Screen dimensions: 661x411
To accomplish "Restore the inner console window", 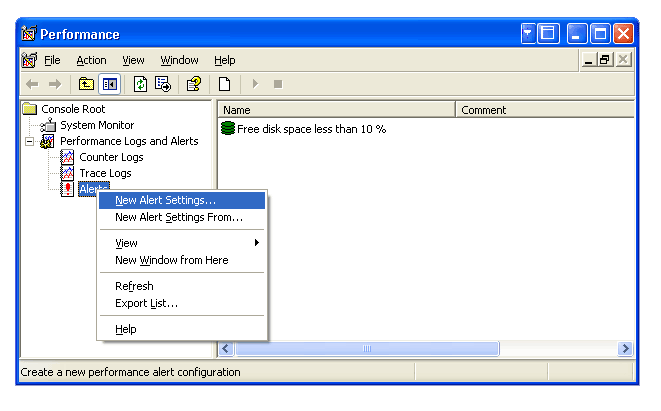I will tap(605, 60).
